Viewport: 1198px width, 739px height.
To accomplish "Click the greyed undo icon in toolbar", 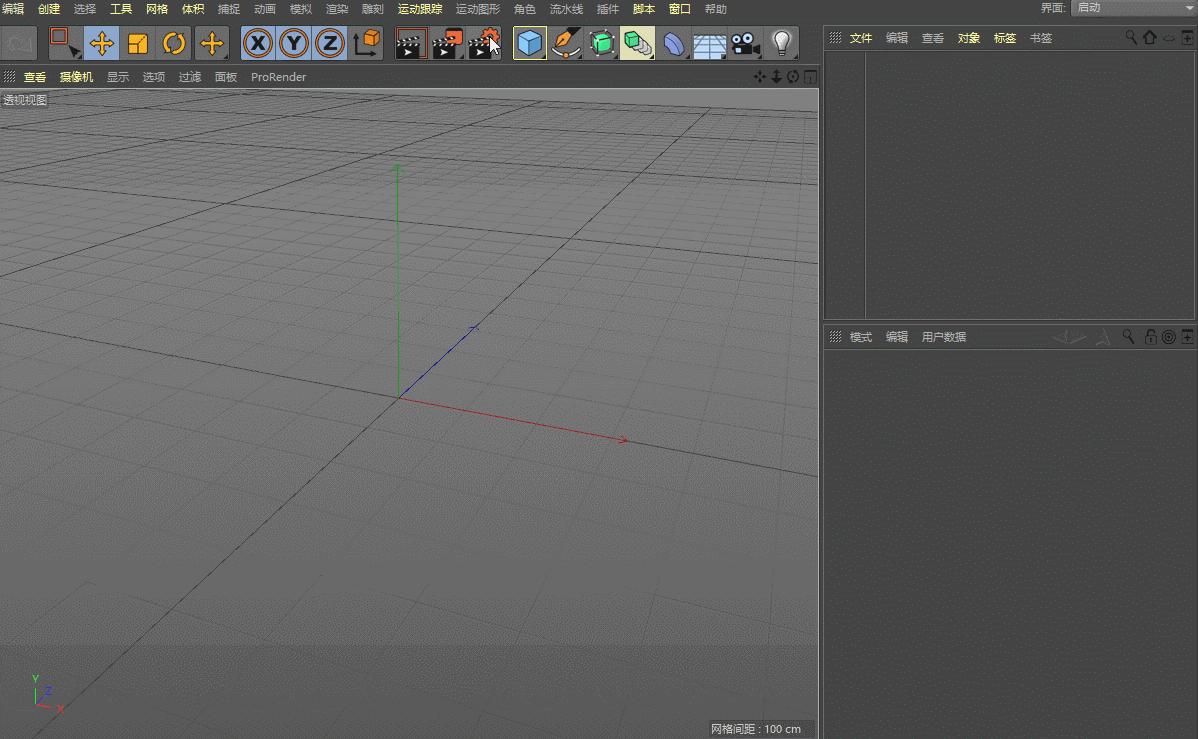I will (20, 44).
